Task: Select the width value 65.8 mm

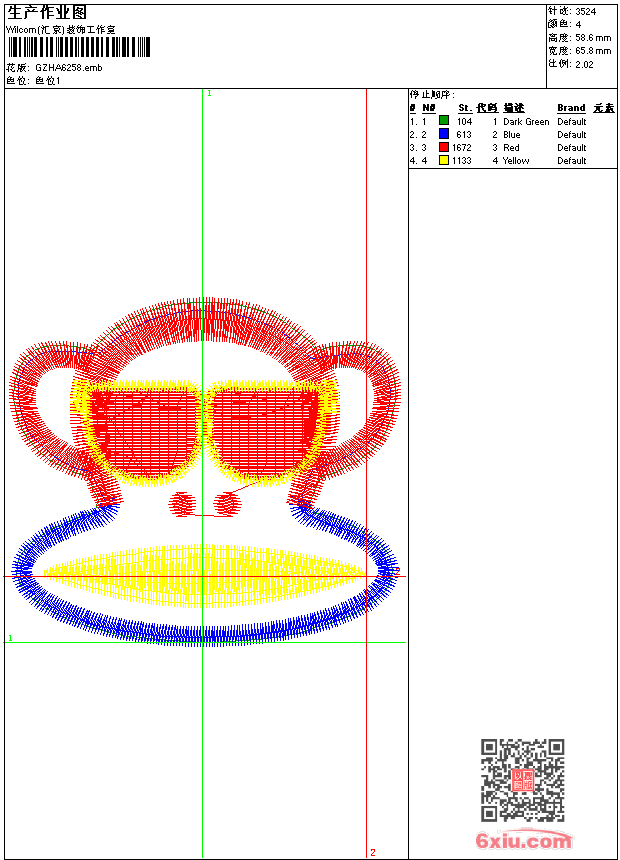Action: 593,51
